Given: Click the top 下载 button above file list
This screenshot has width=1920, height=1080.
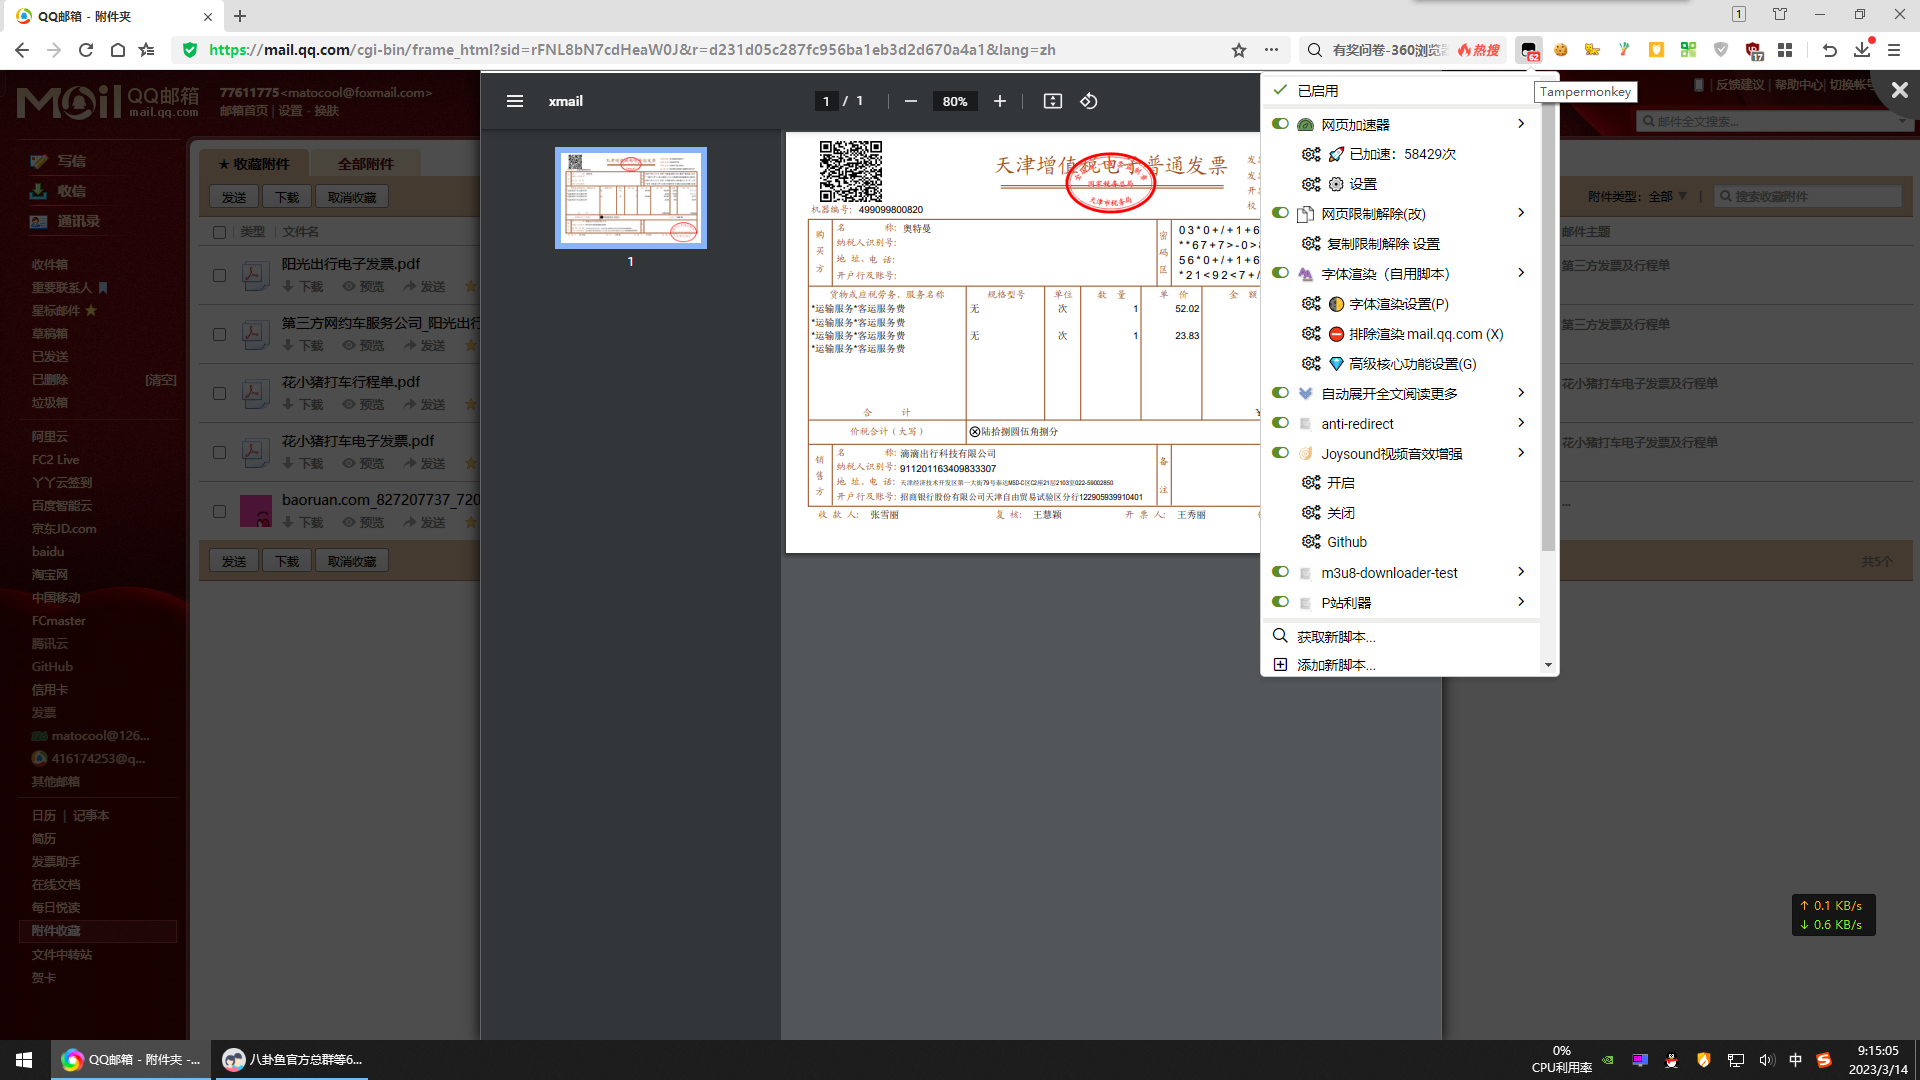Looking at the screenshot, I should (287, 197).
